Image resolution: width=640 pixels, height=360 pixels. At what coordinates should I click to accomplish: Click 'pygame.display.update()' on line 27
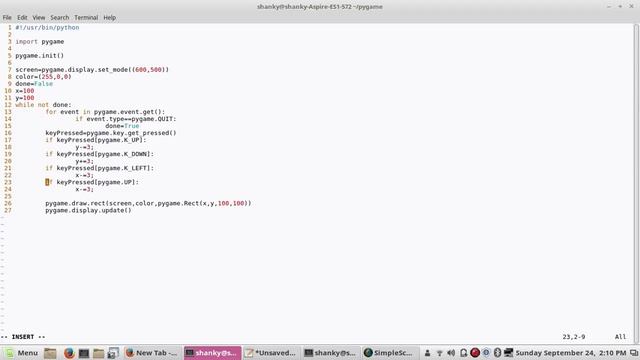(88, 210)
